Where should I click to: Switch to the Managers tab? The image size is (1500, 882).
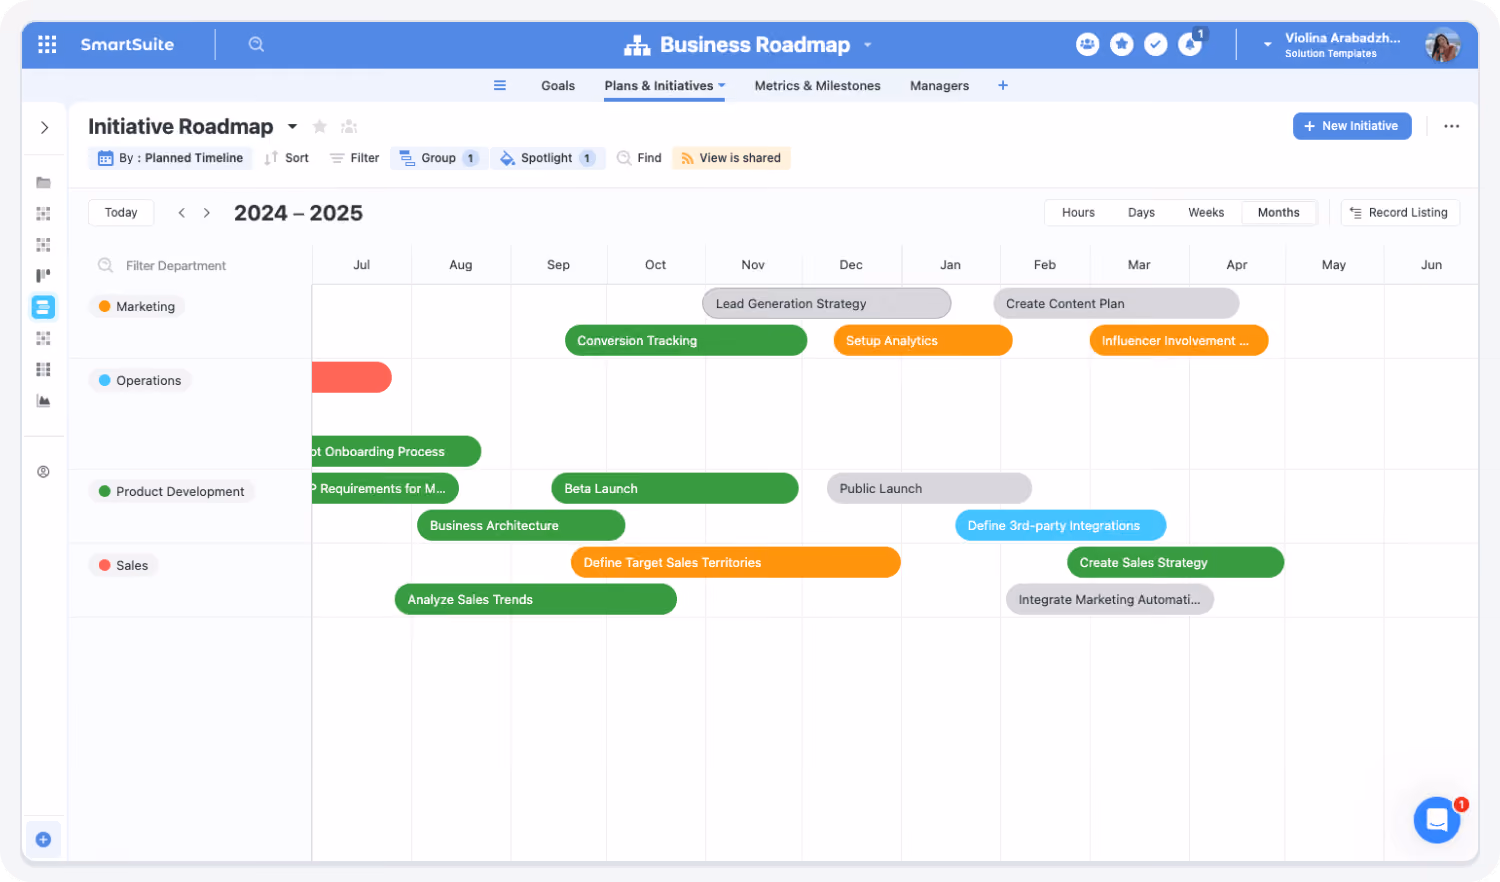coord(939,85)
